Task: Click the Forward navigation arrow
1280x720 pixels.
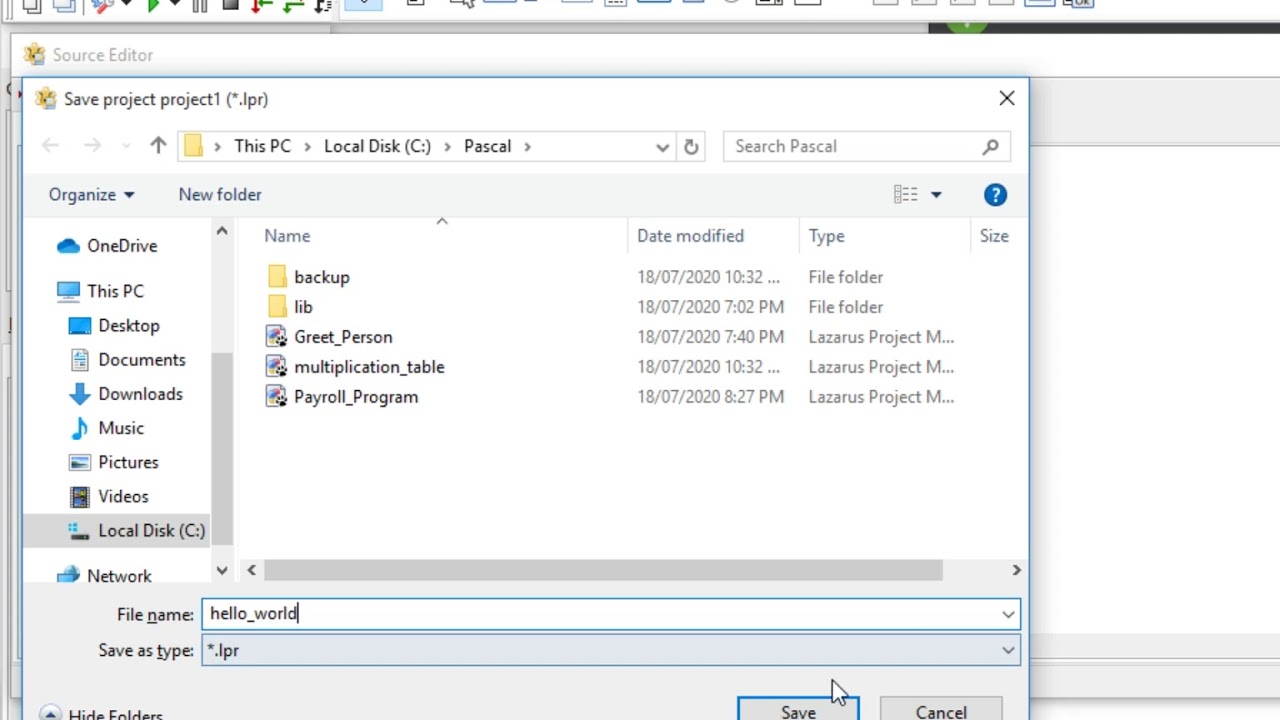Action: coord(92,146)
